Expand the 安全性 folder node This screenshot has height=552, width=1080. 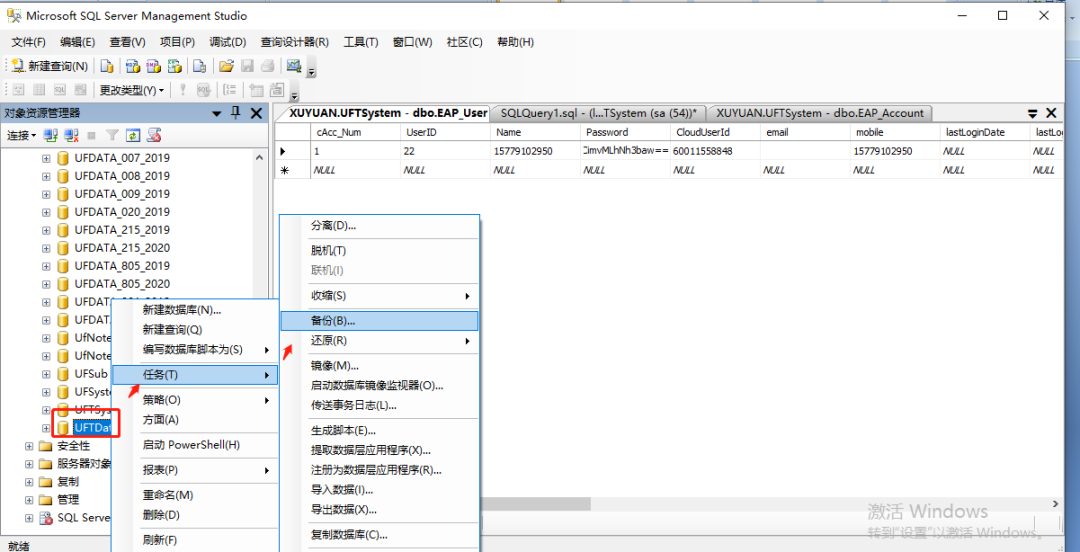click(x=29, y=446)
